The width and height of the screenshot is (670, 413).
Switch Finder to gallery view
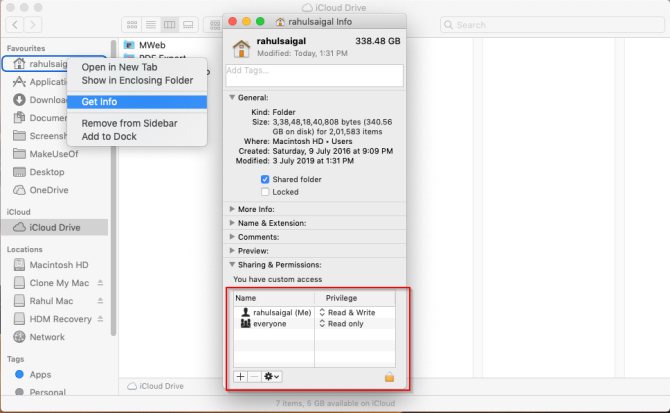(x=185, y=23)
